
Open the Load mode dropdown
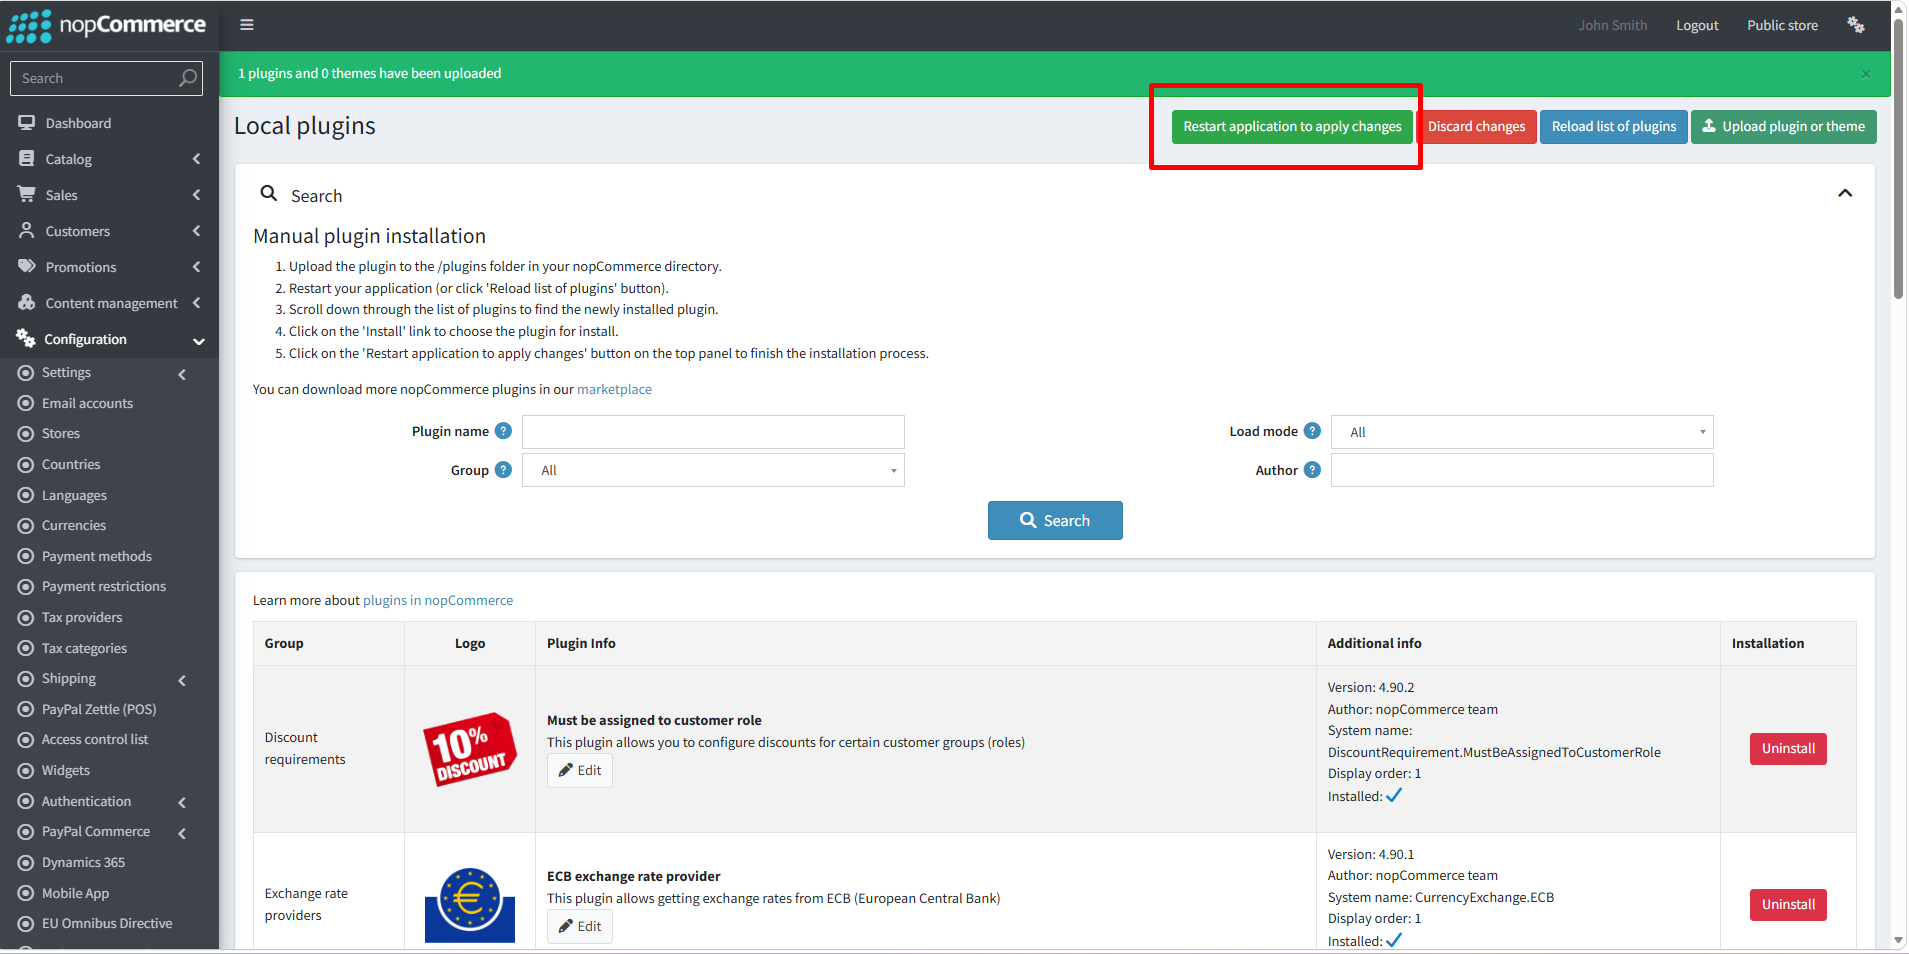(x=1522, y=432)
